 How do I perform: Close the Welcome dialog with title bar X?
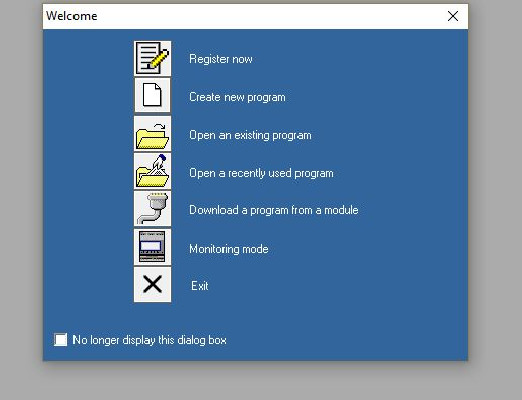tap(453, 16)
